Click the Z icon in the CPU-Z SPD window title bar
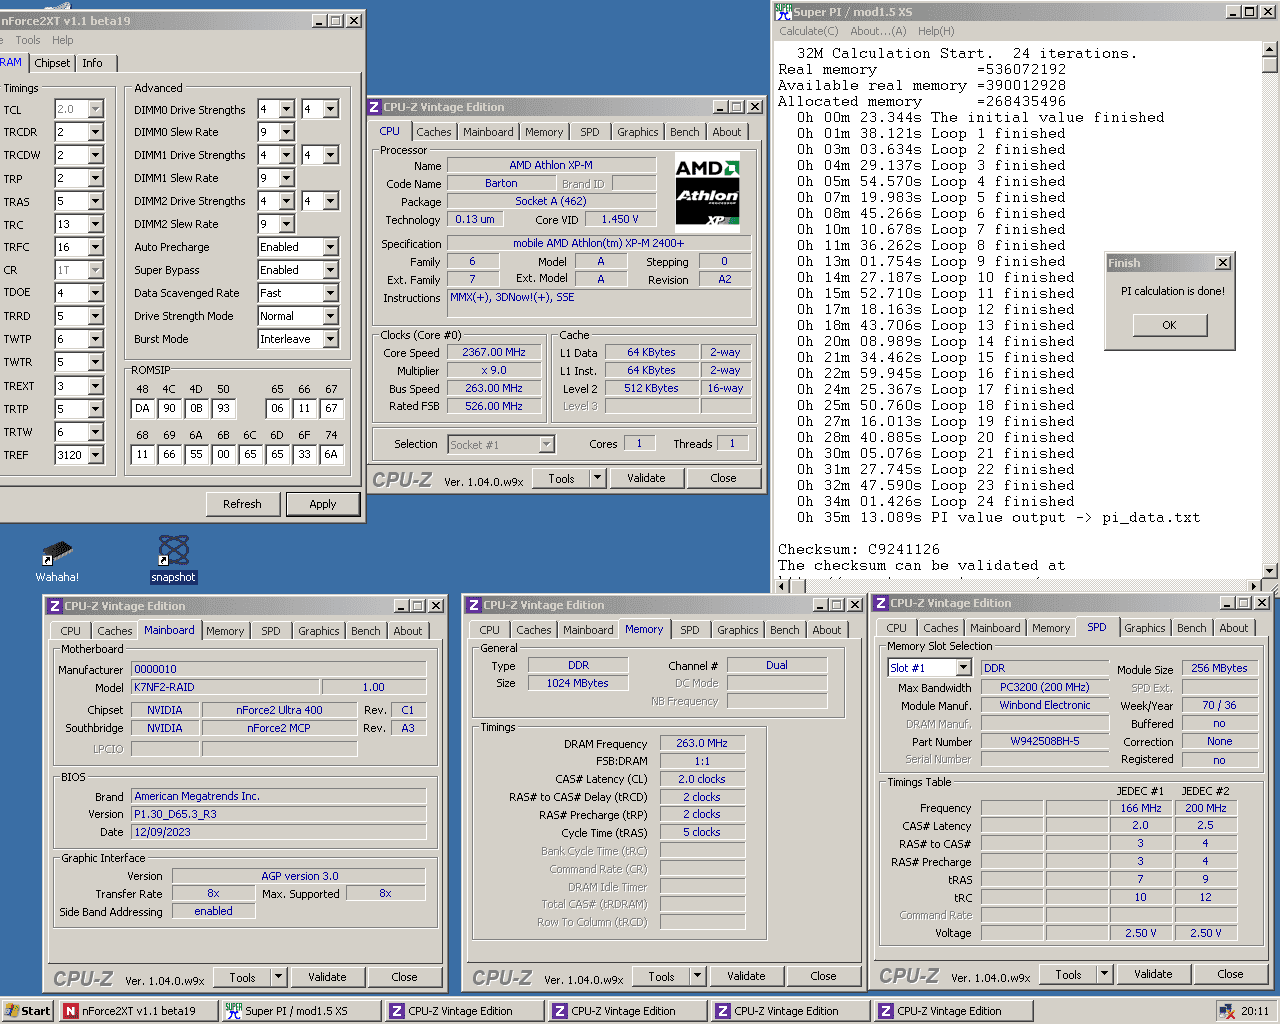1280x1024 pixels. 882,603
